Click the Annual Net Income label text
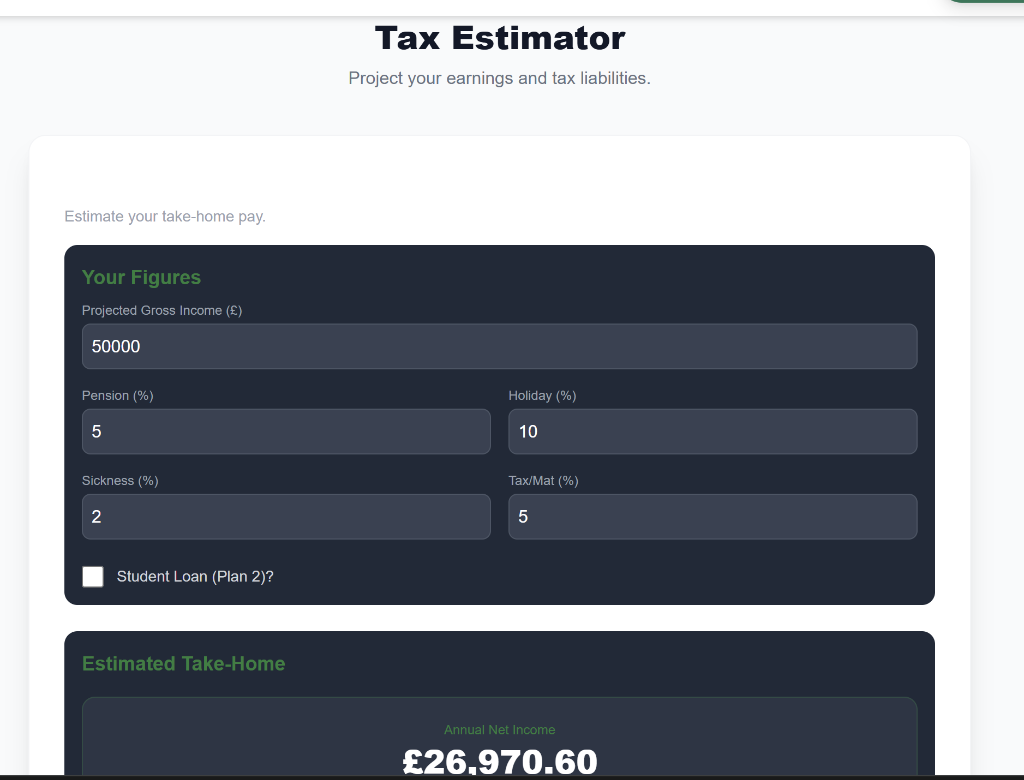This screenshot has width=1024, height=780. tap(500, 729)
